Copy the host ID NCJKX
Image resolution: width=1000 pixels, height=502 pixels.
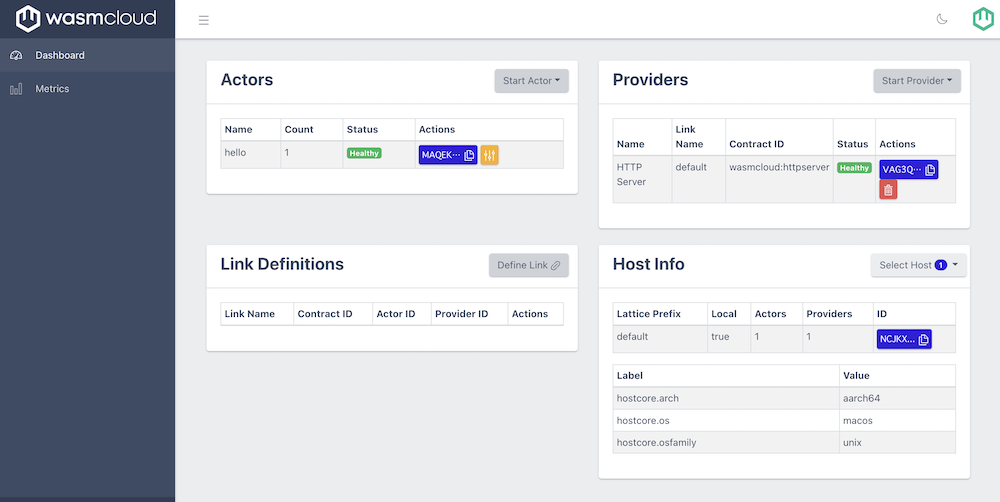point(904,339)
